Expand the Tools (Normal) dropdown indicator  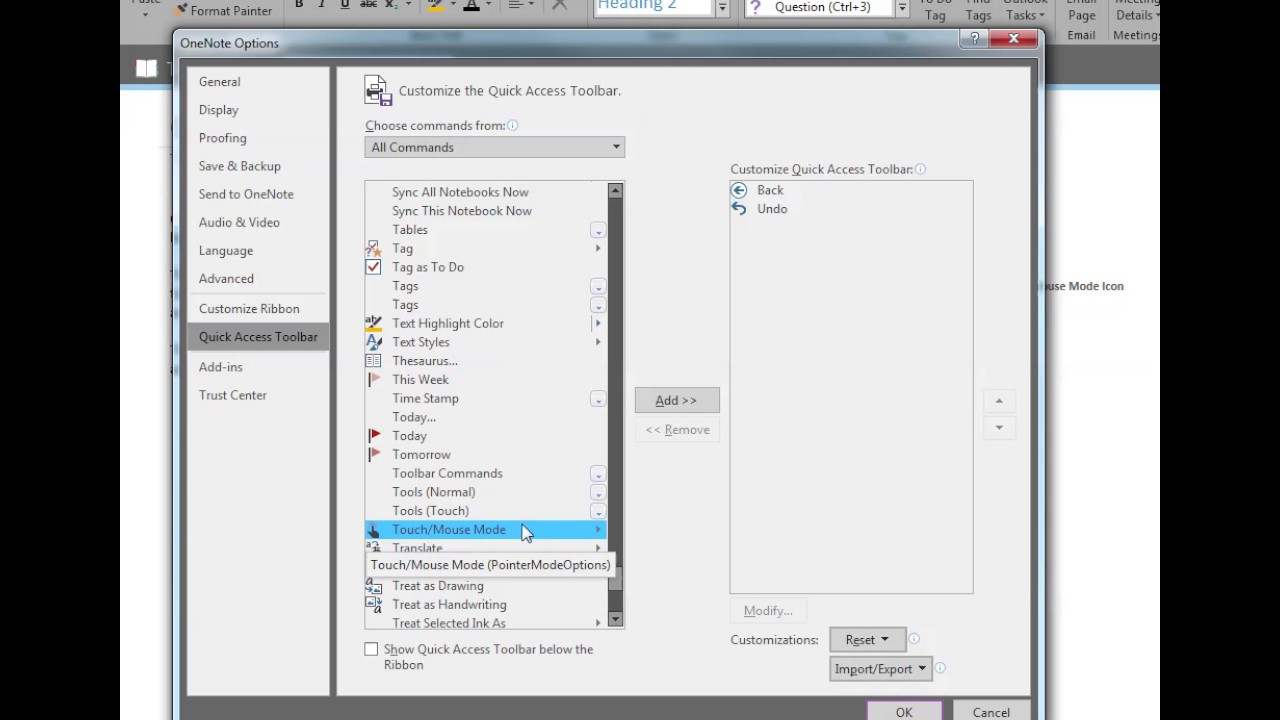pos(598,492)
